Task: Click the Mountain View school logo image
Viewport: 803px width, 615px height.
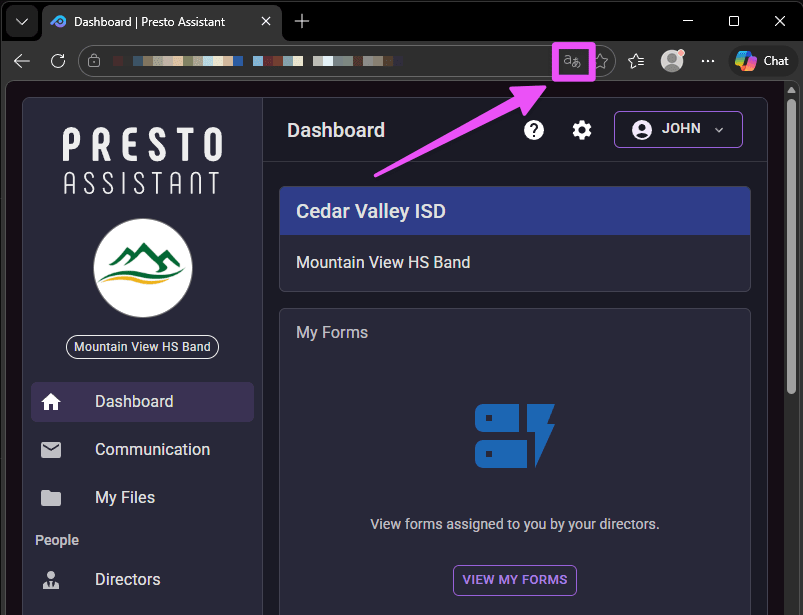Action: (143, 268)
